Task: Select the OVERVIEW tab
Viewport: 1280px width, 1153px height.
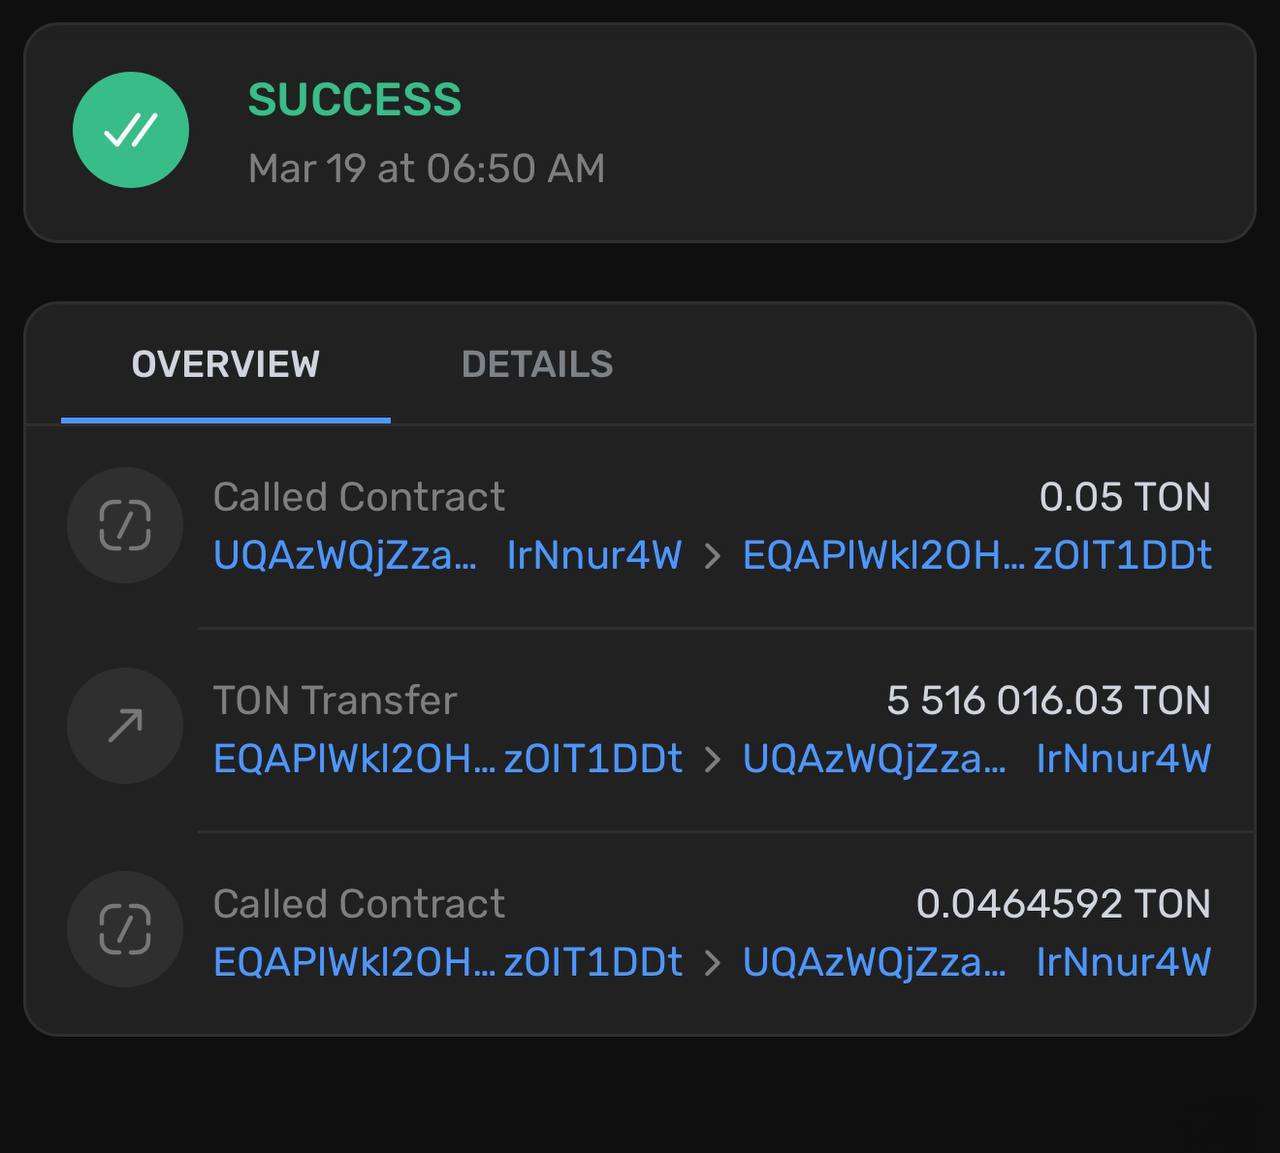Action: (x=226, y=364)
